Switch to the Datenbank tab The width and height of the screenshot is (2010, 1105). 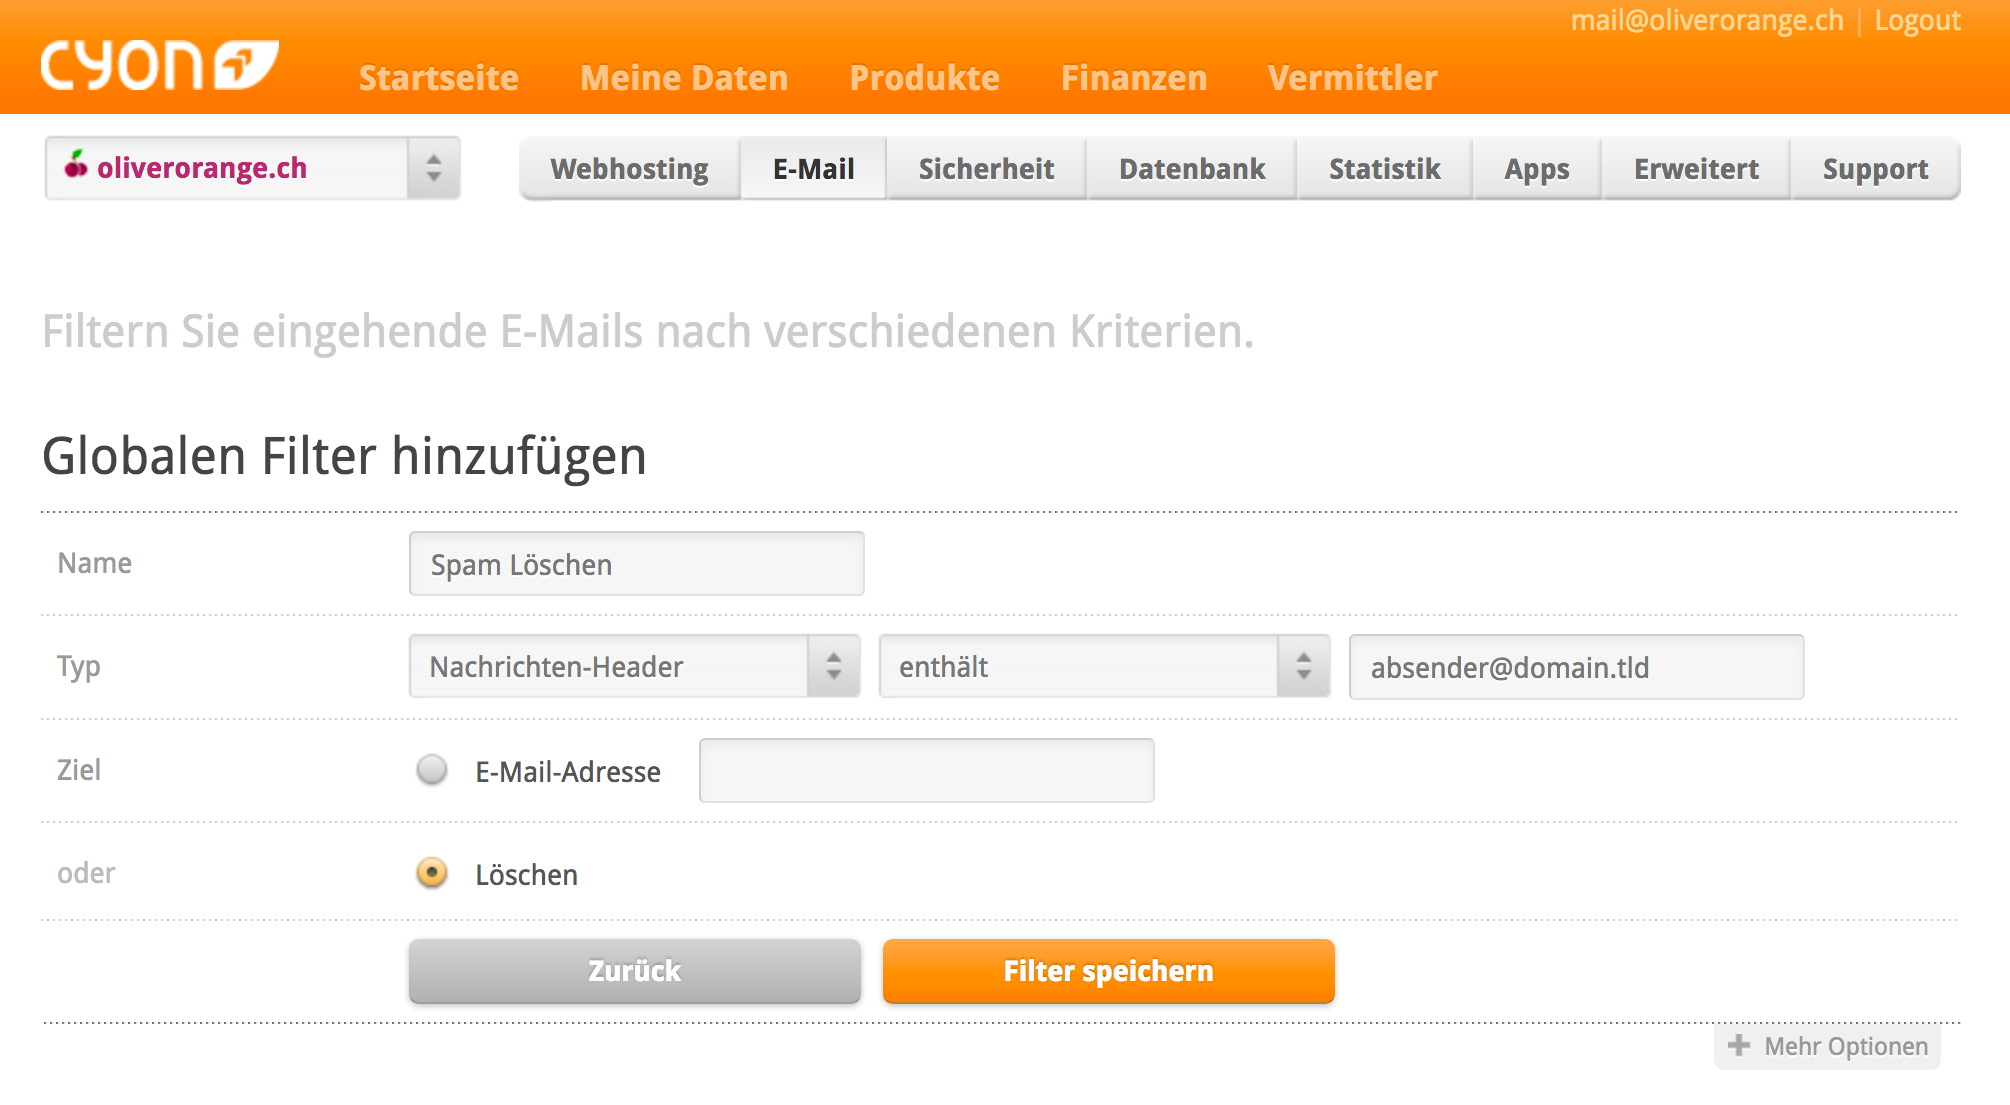(1192, 169)
